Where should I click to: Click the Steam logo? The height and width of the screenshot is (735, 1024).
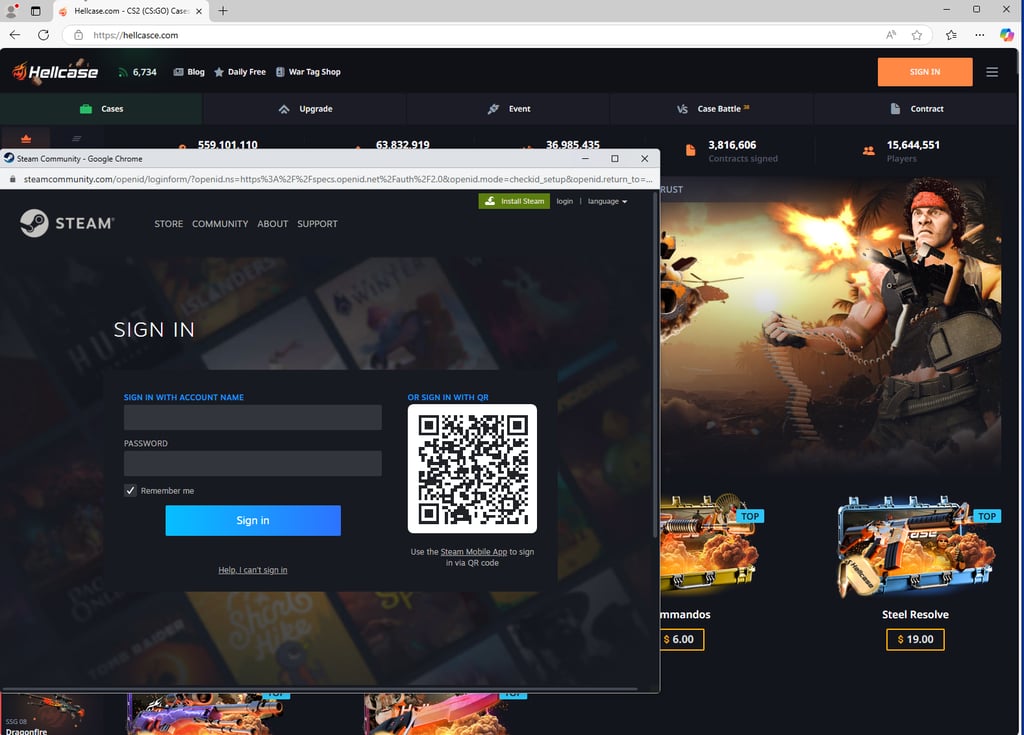point(67,223)
